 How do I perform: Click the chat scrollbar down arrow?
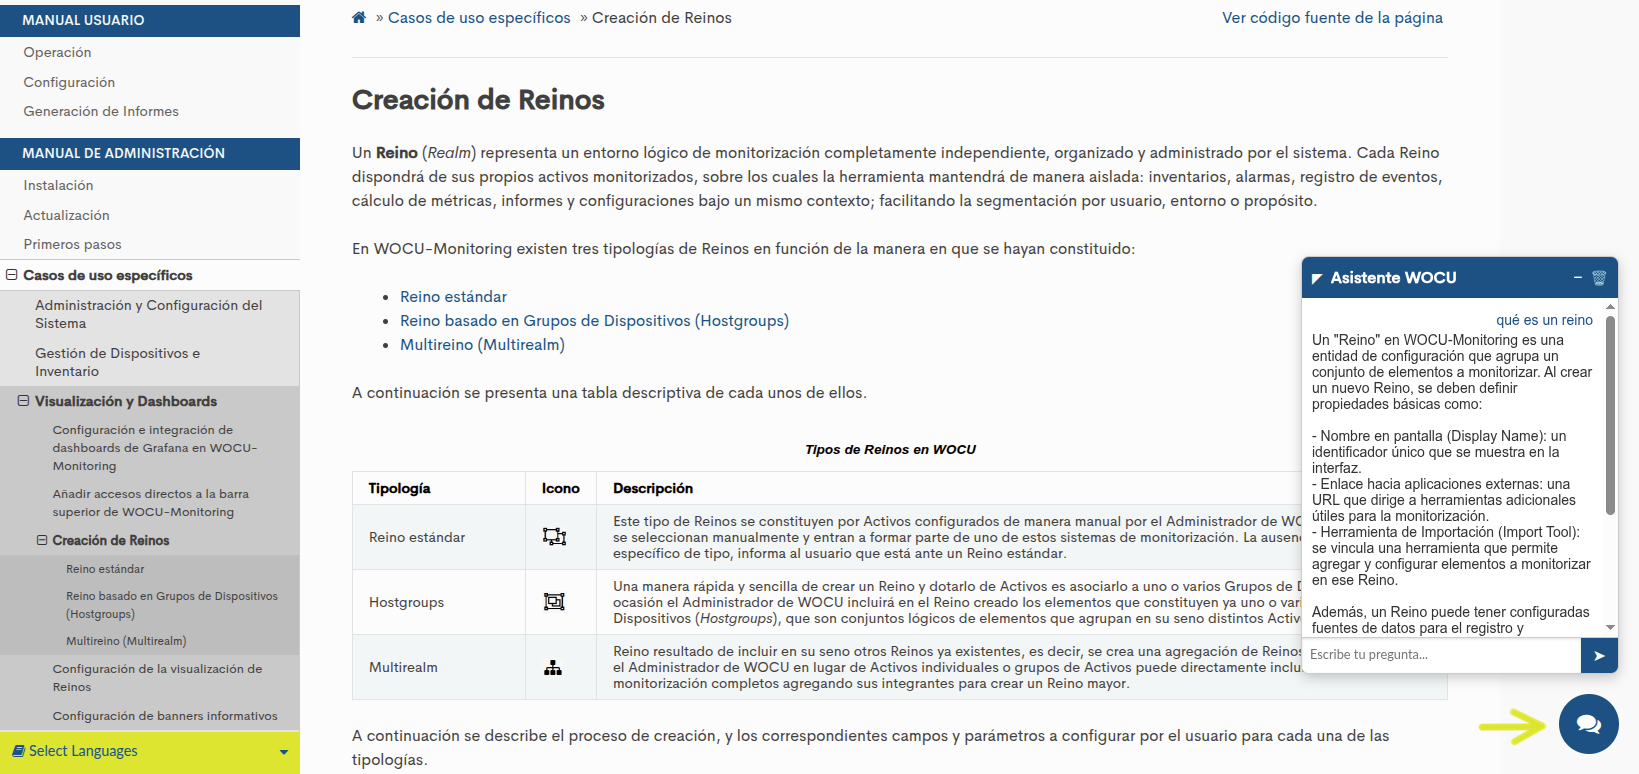[x=1610, y=627]
